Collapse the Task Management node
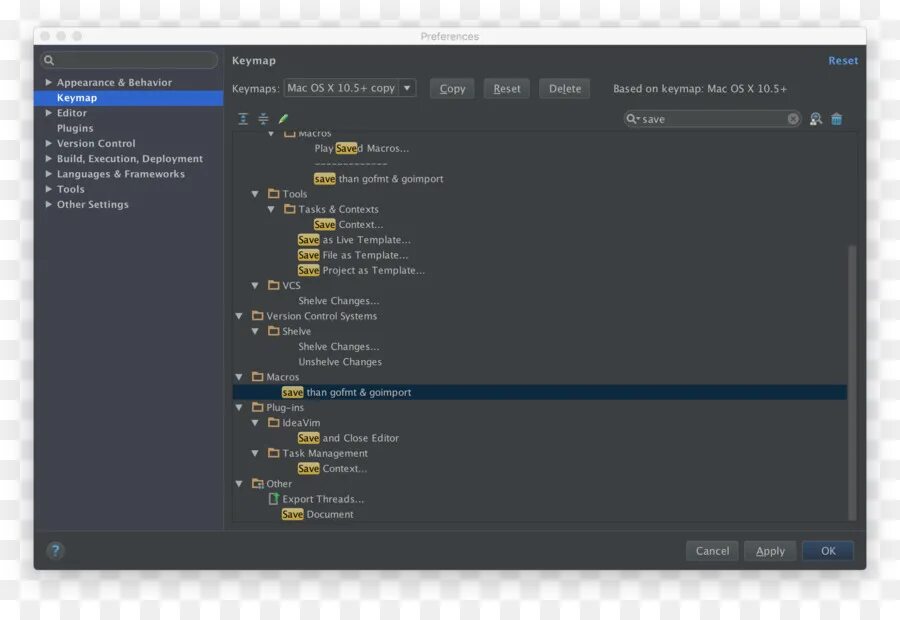This screenshot has height=620, width=900. pos(255,454)
